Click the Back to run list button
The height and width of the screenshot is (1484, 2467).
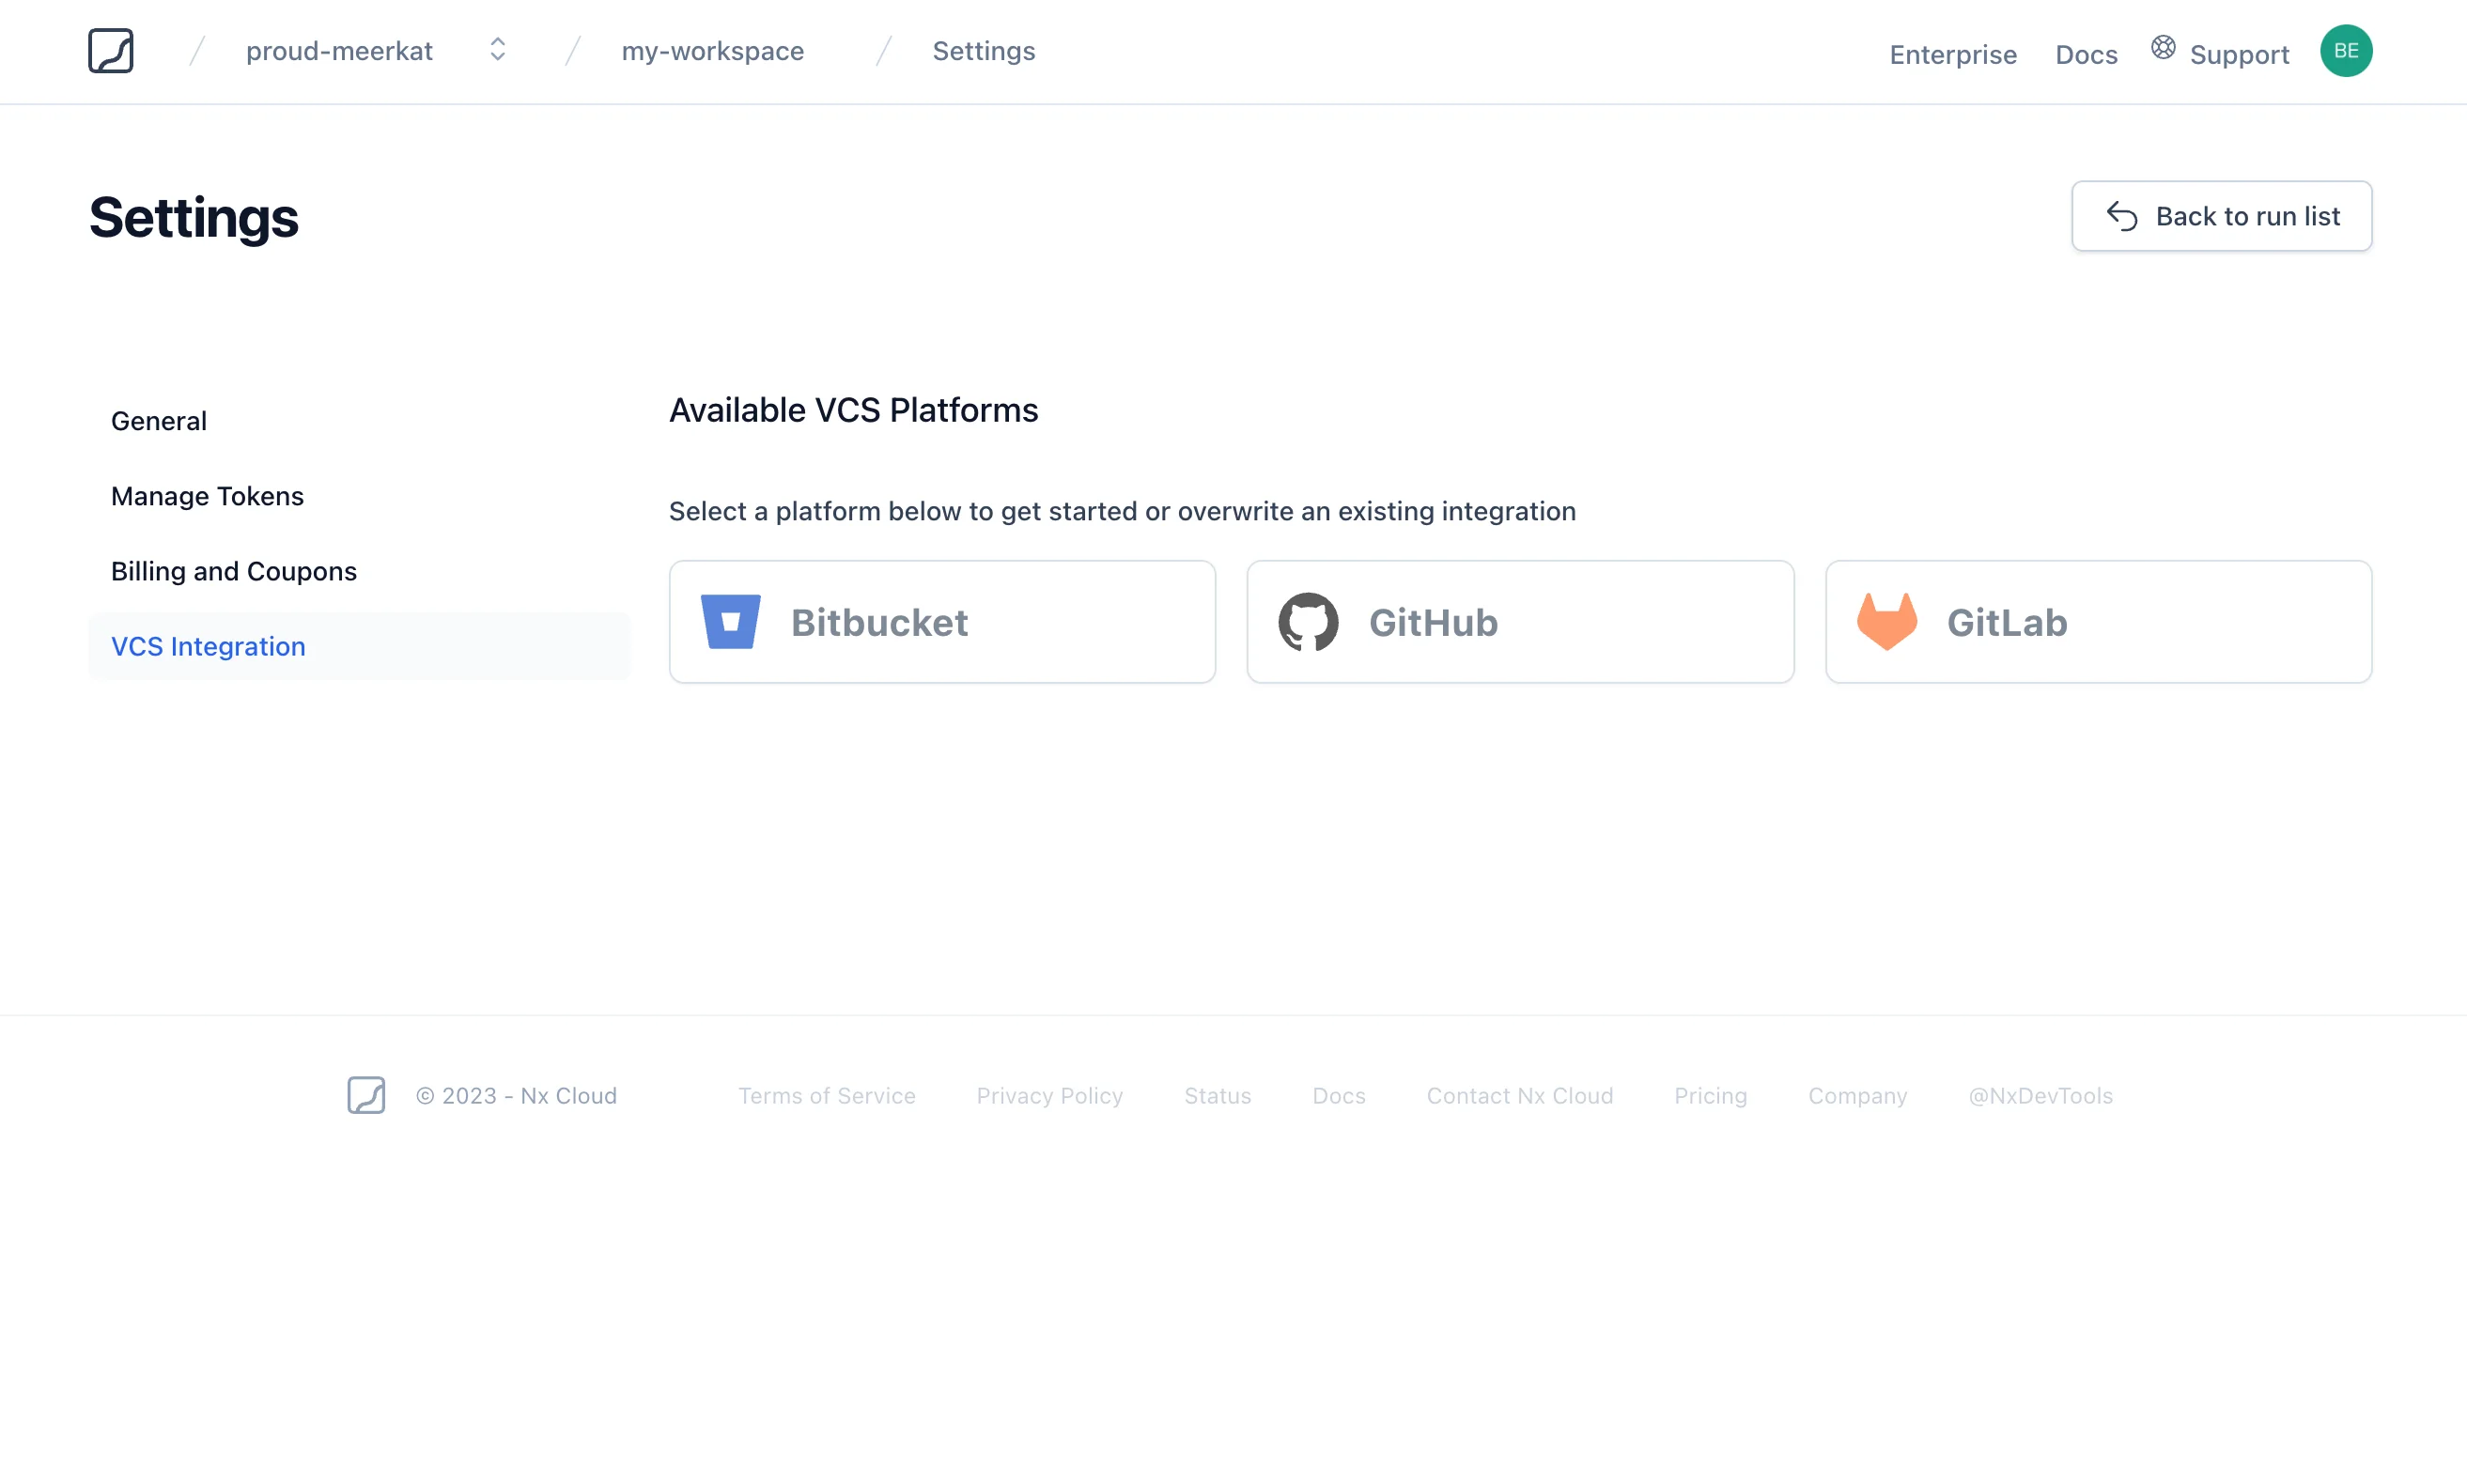(x=2221, y=216)
